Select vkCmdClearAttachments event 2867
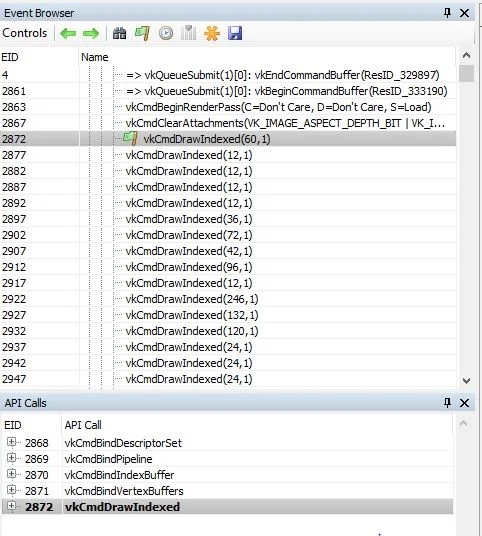The image size is (482, 536). (x=228, y=123)
